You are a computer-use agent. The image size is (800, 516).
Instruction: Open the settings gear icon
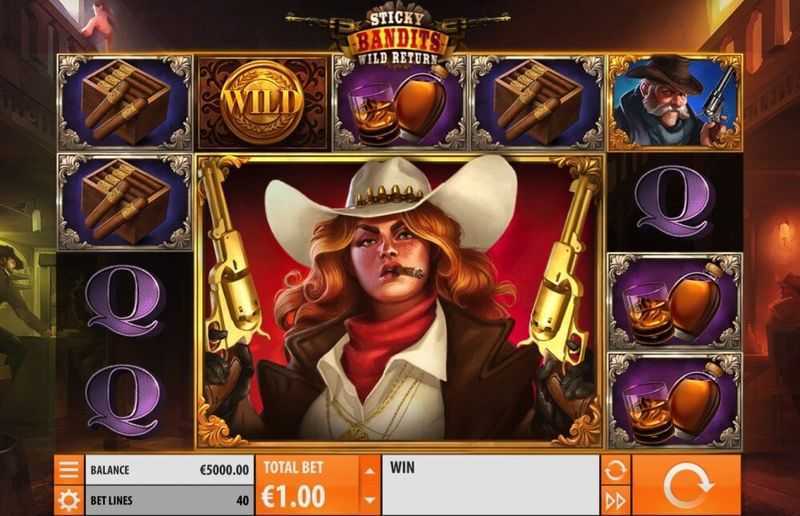(69, 500)
